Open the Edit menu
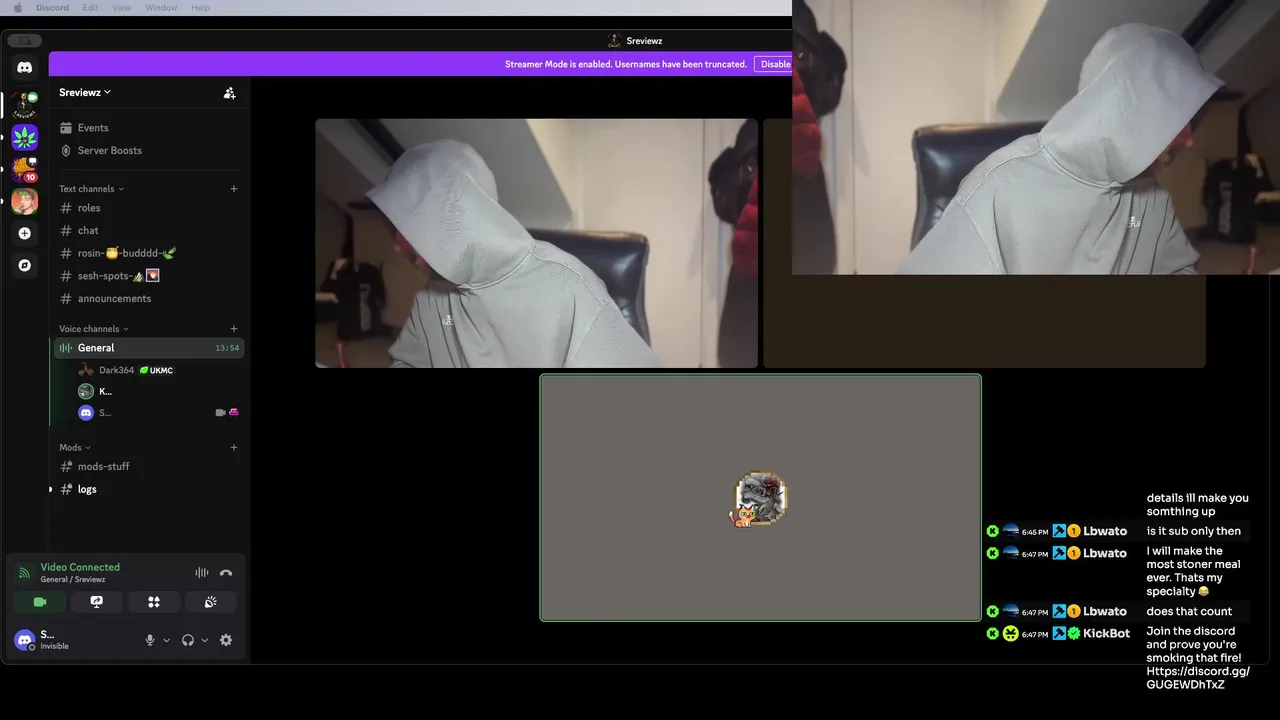 (90, 7)
